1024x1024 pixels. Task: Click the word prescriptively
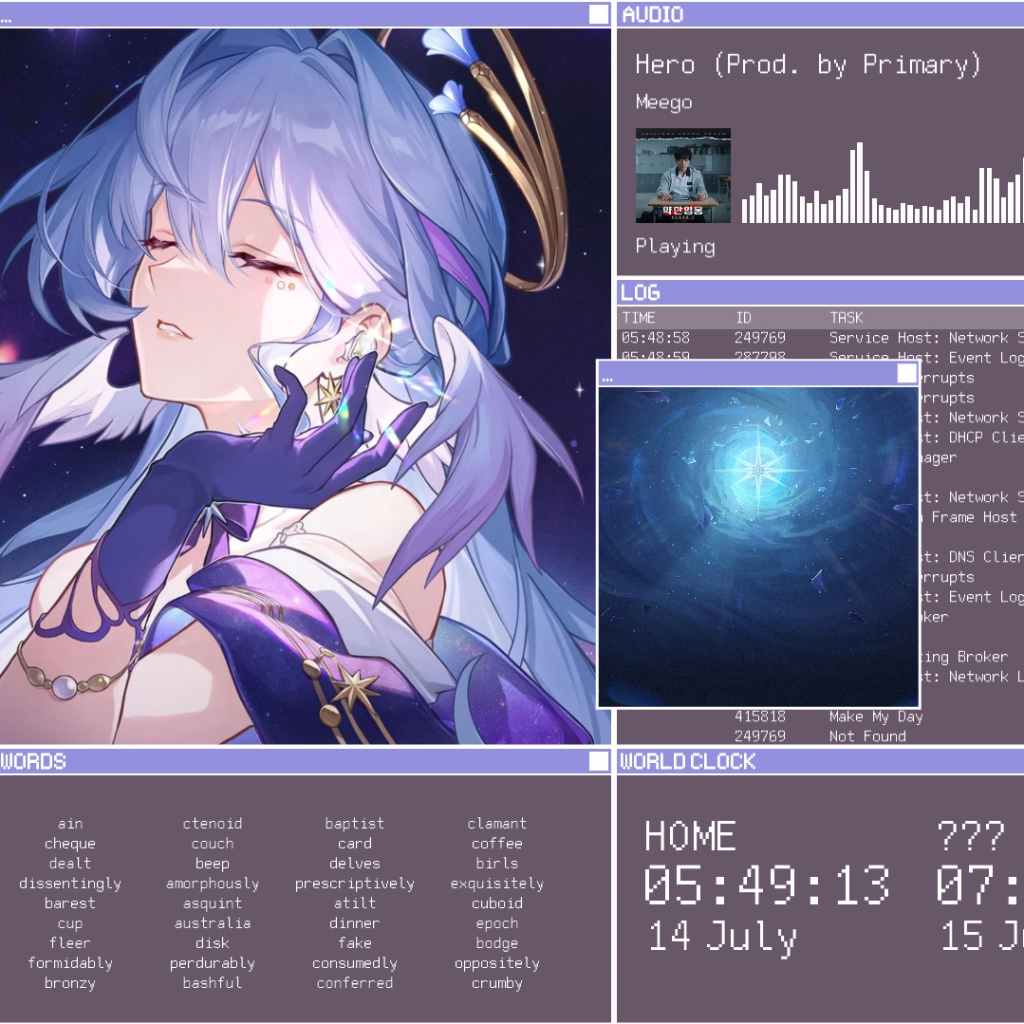[355, 884]
